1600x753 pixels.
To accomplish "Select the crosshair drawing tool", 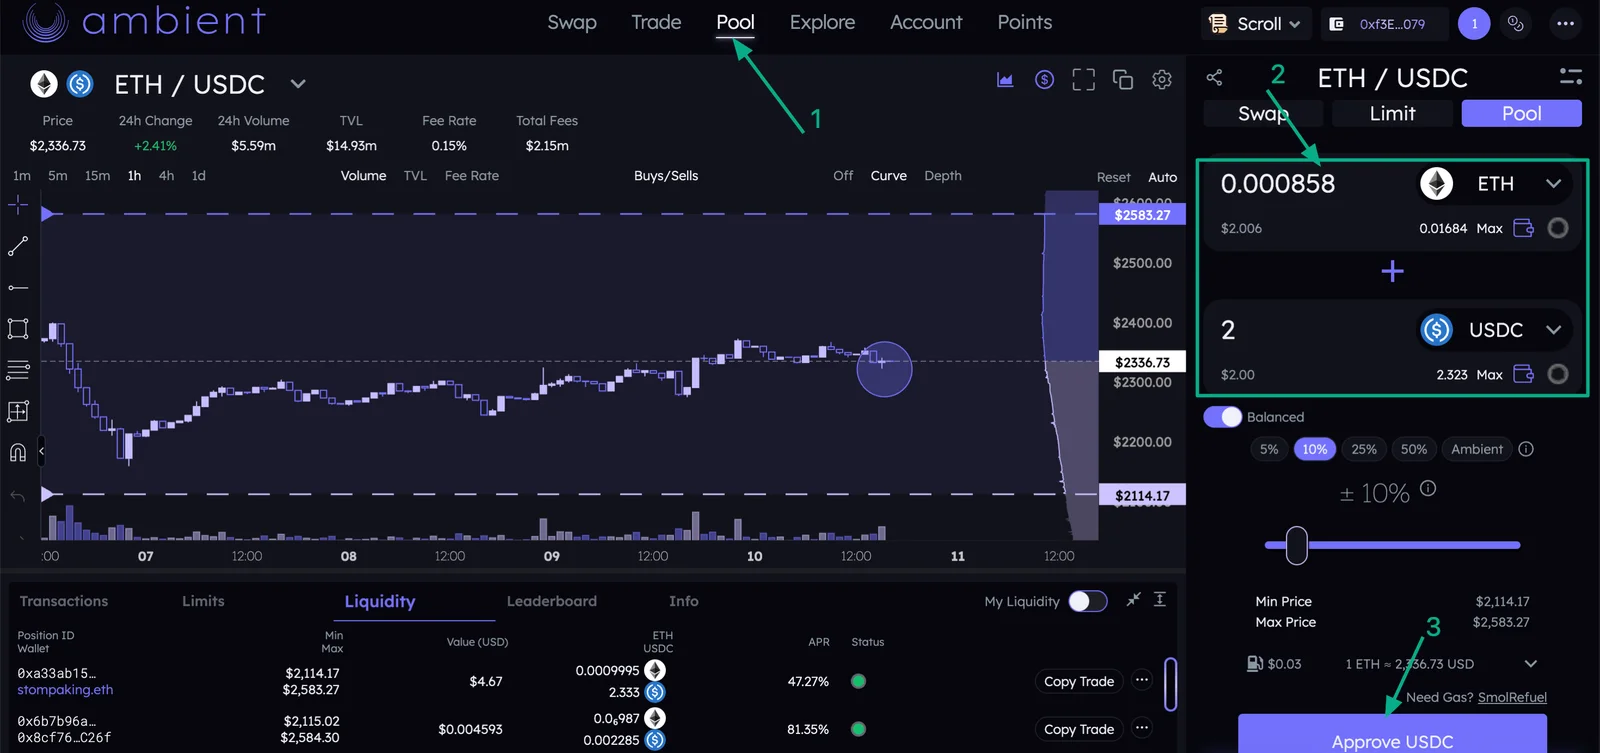I will 18,205.
